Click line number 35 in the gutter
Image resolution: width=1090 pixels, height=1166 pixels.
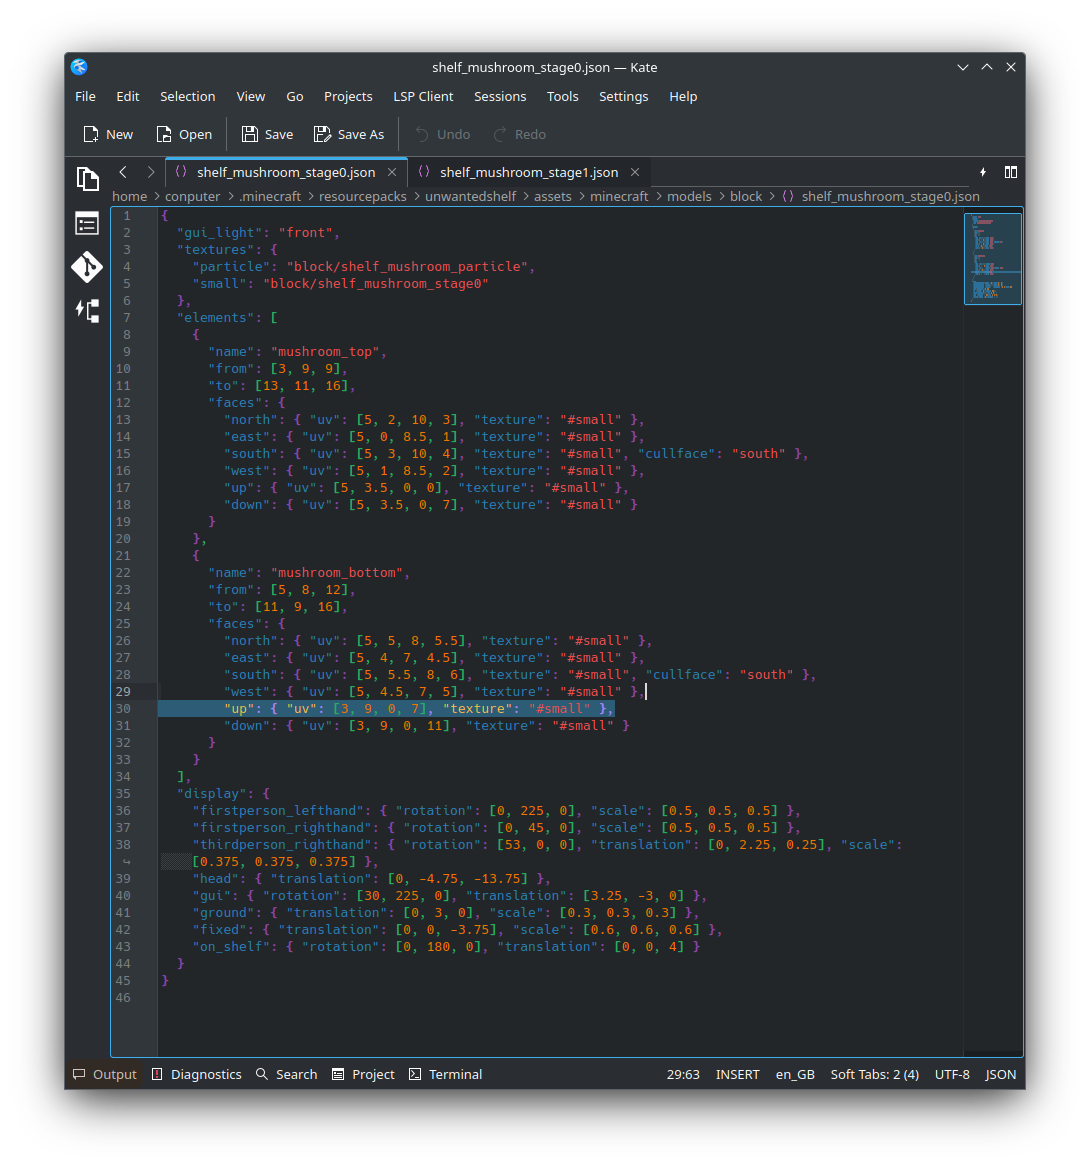123,793
